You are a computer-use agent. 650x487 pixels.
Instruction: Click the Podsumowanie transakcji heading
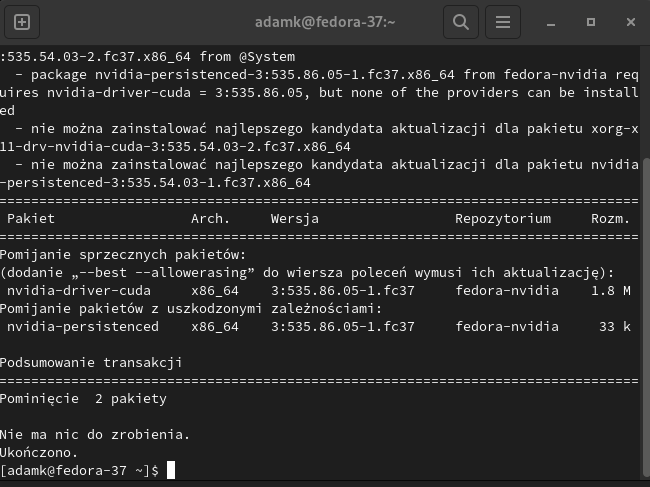[91, 363]
